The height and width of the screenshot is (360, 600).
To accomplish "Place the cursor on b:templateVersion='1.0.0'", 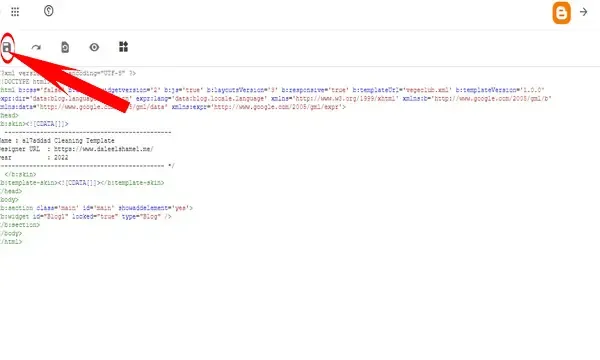I will tap(500, 90).
